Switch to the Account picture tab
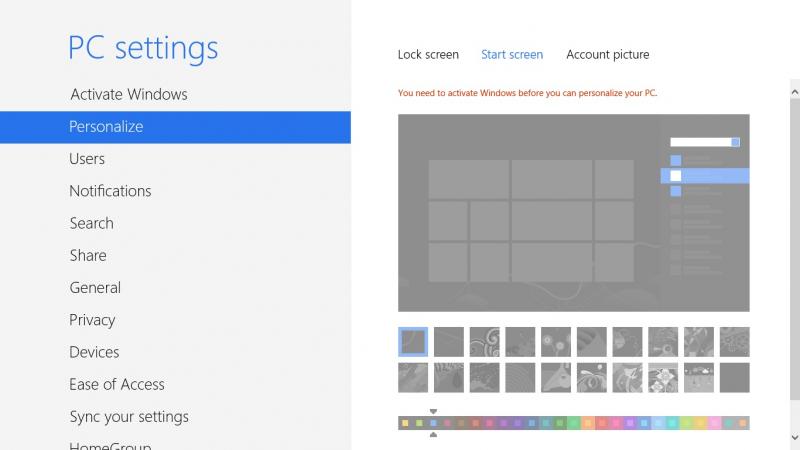Image resolution: width=800 pixels, height=450 pixels. click(x=608, y=55)
